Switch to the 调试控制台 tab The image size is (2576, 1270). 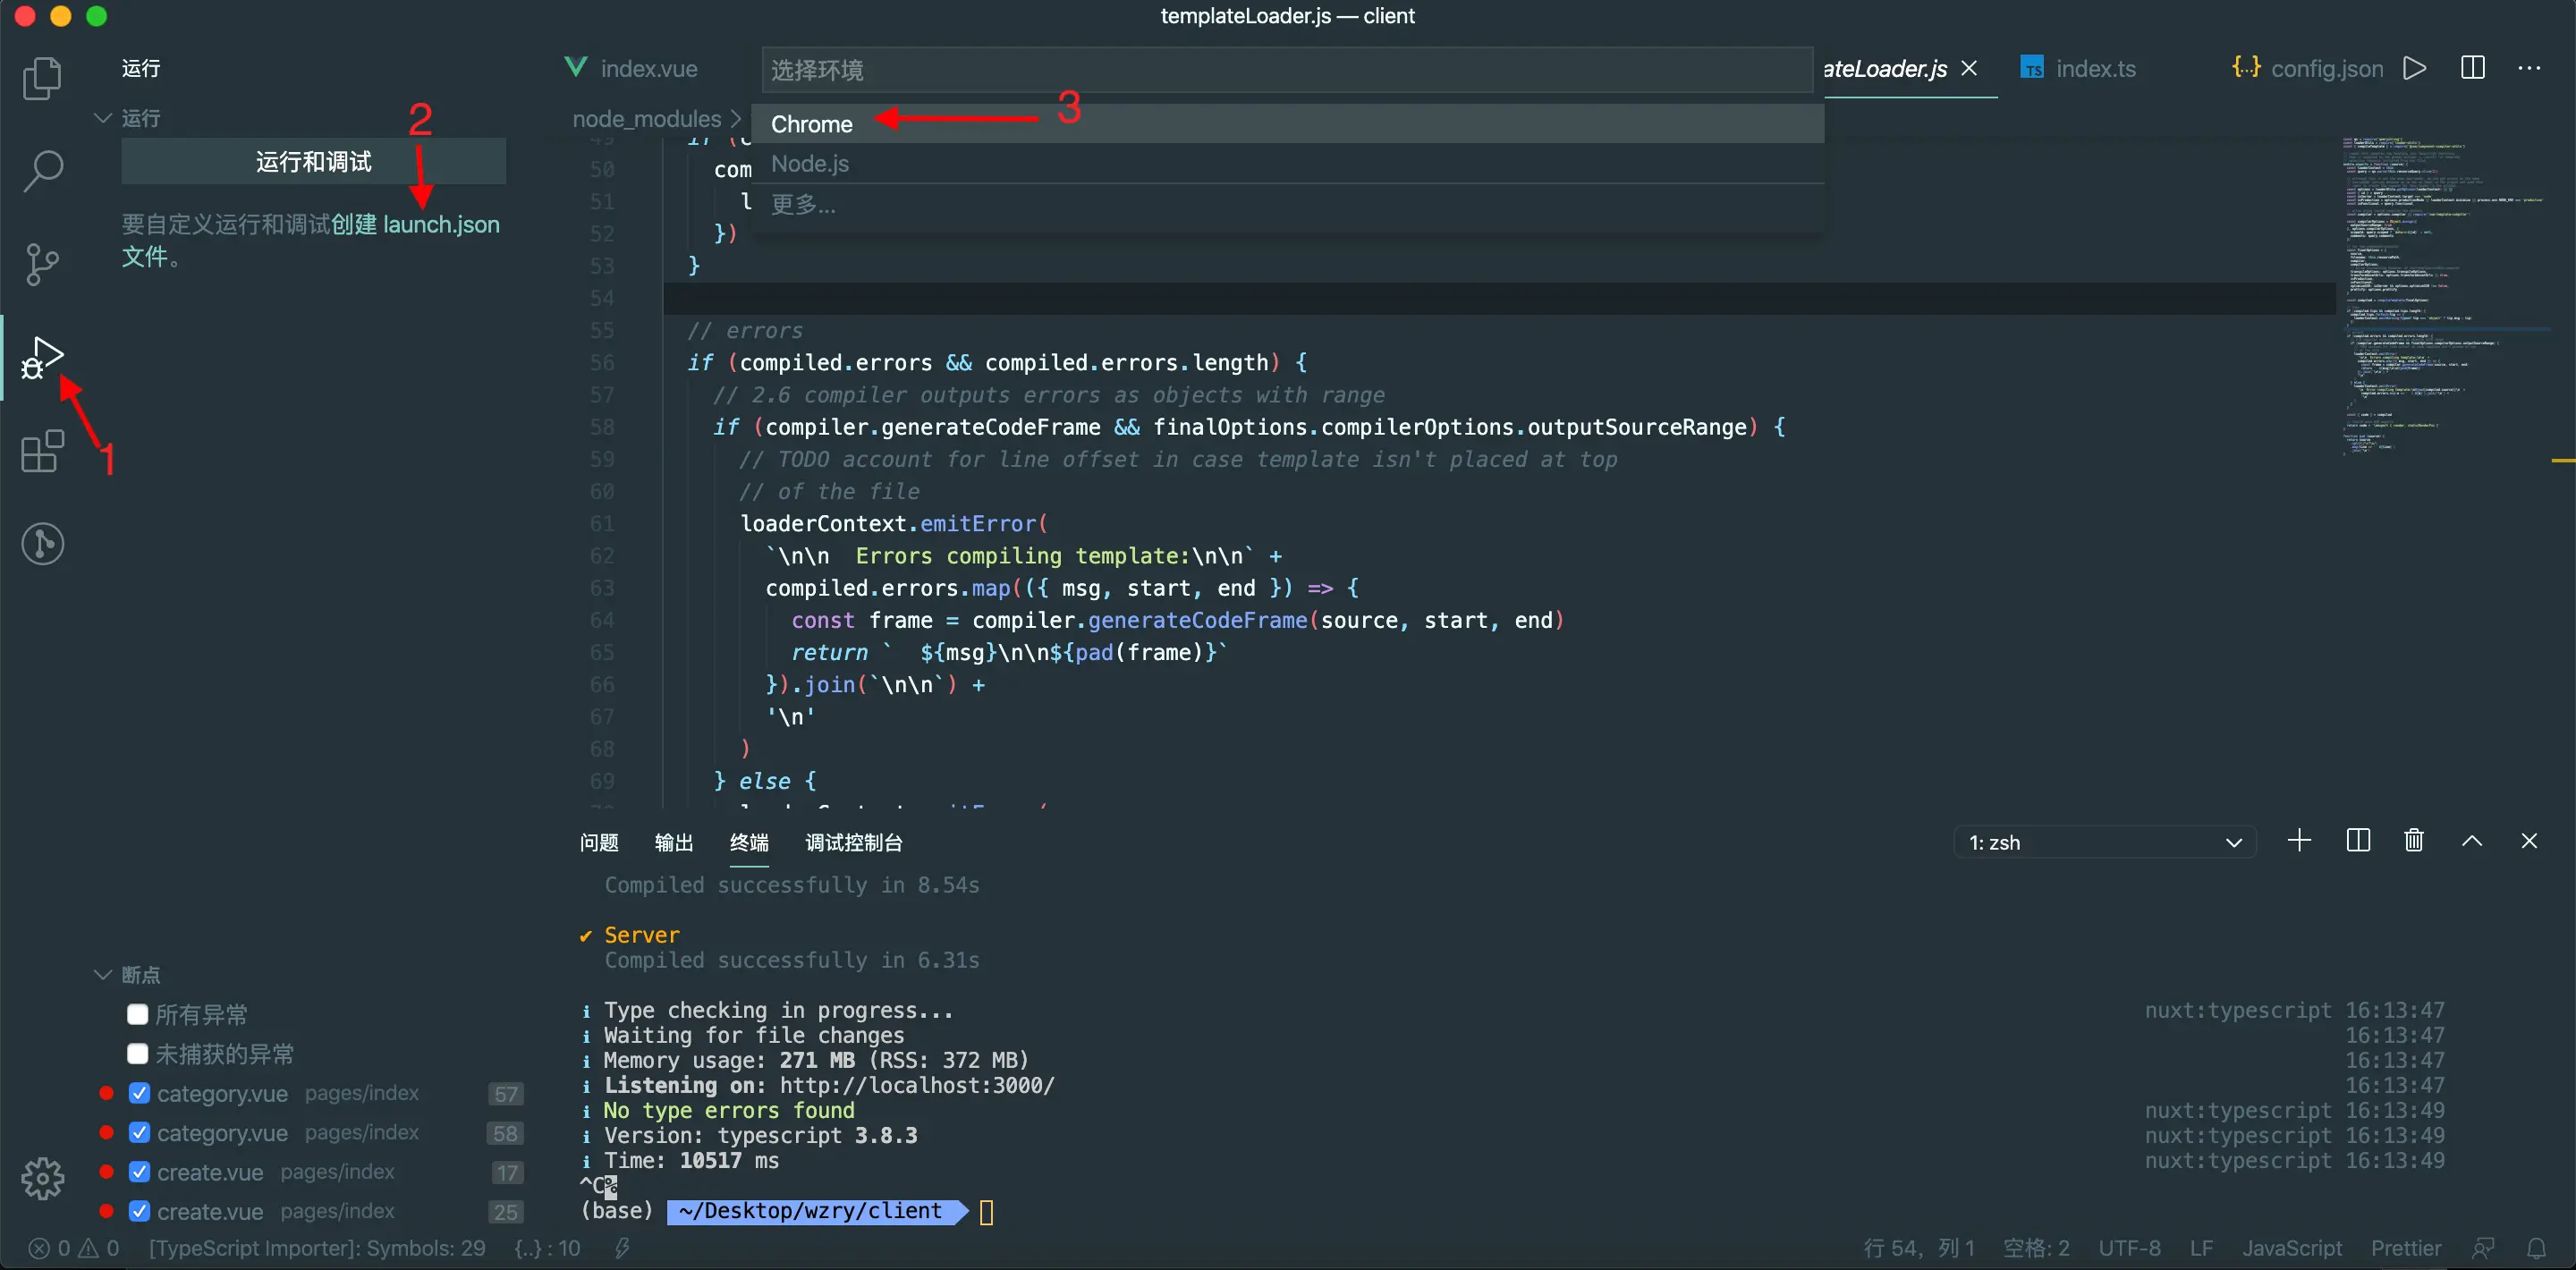coord(853,842)
